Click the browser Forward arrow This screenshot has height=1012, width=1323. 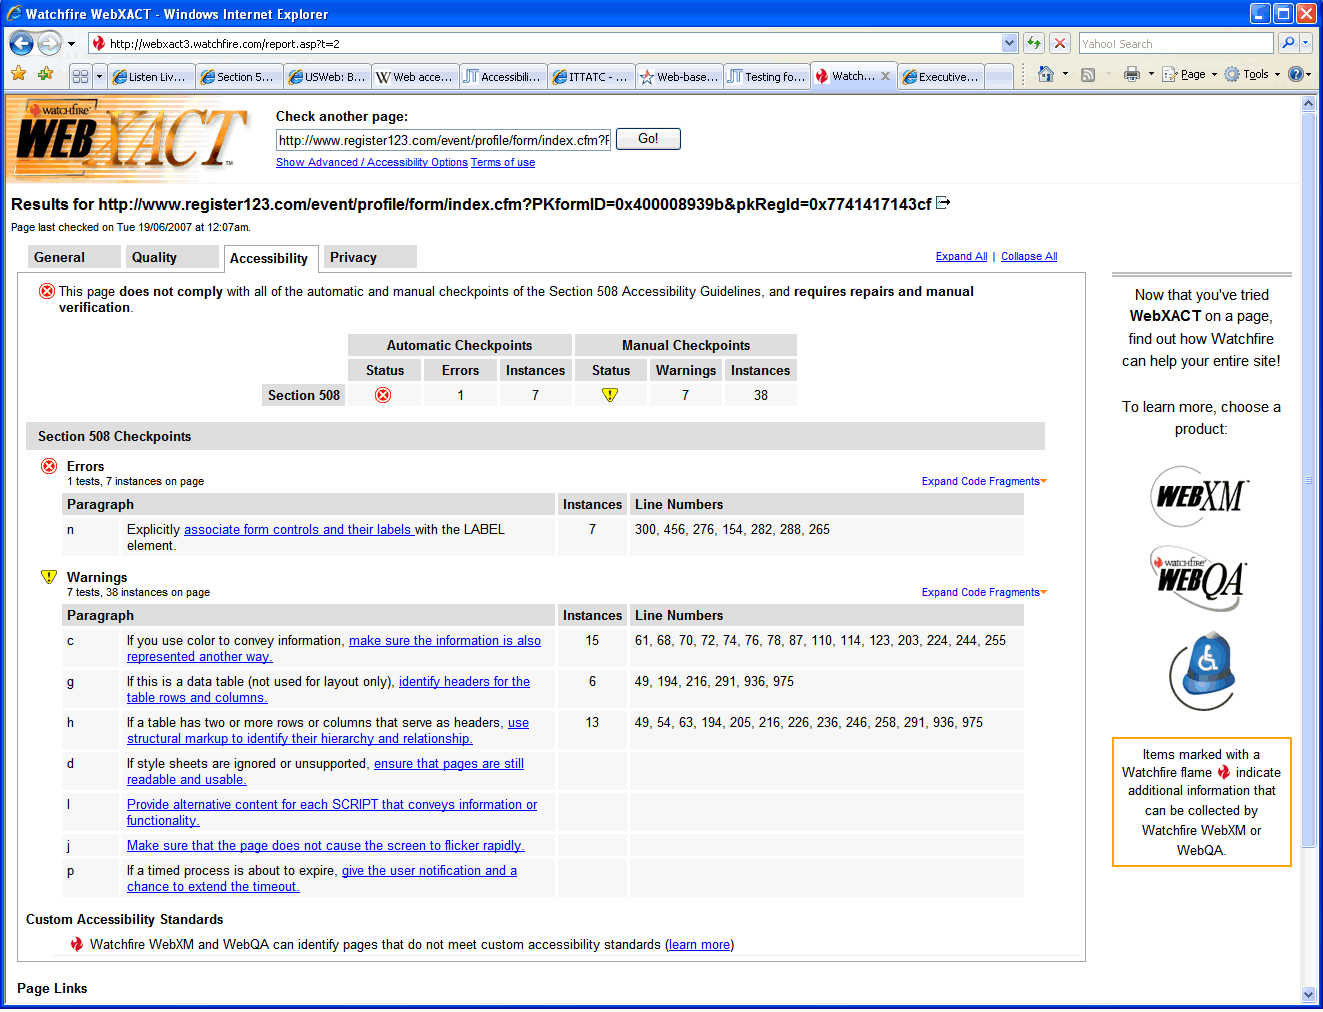pos(49,43)
